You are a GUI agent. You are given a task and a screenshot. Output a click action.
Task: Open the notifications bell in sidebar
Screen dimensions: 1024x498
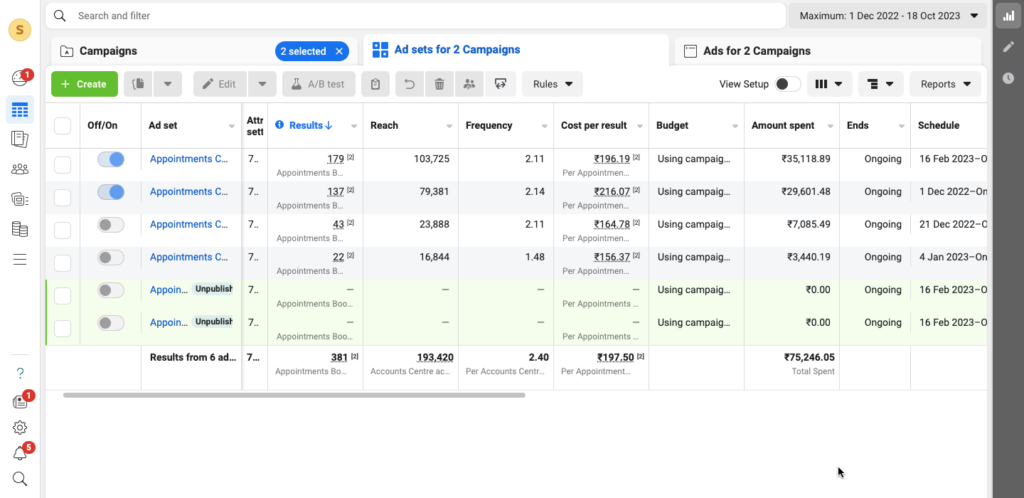19,453
